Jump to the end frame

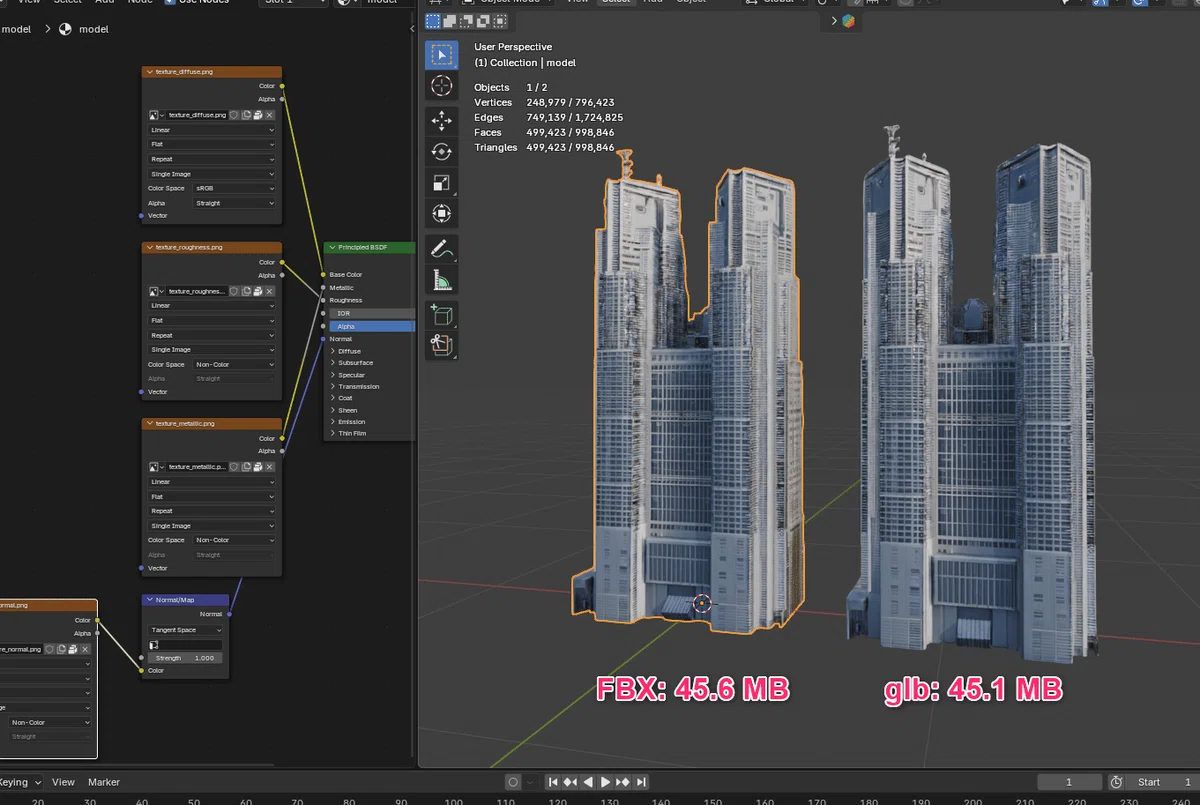(641, 782)
